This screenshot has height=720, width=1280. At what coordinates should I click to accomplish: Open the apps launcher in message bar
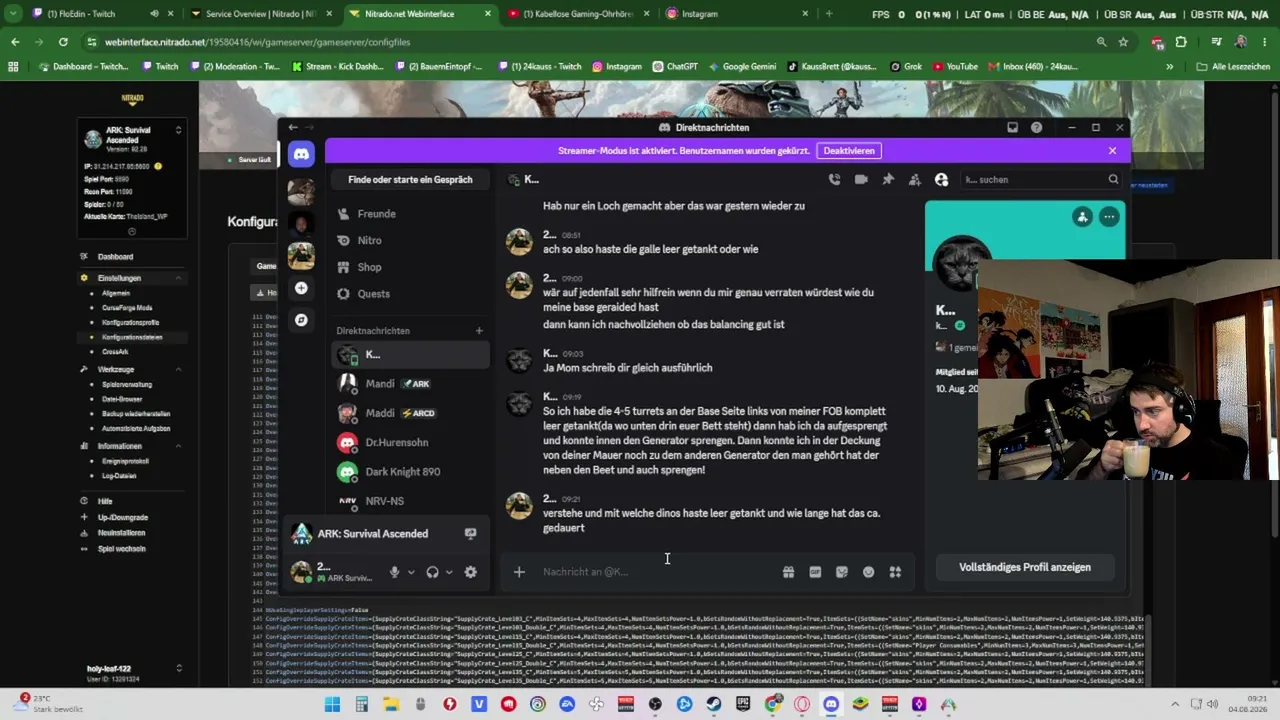tap(895, 572)
